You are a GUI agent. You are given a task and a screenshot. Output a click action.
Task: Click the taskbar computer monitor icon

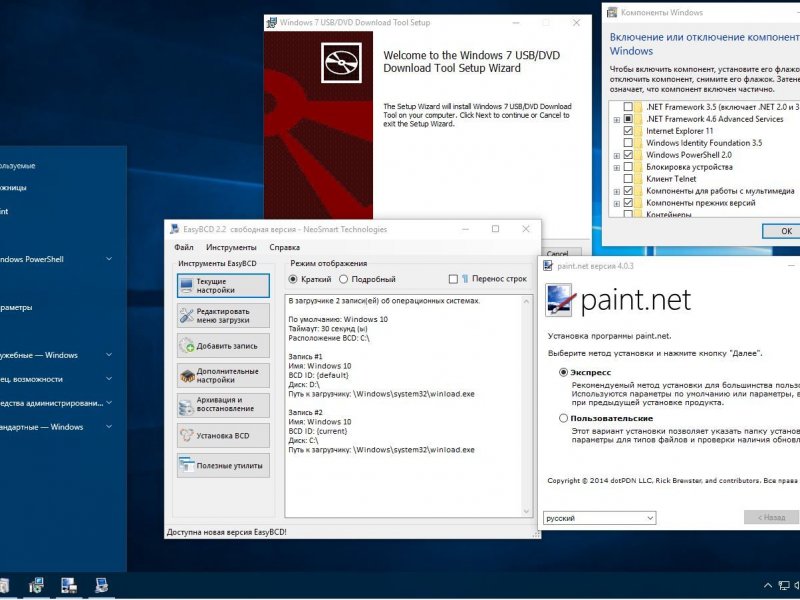[101, 585]
